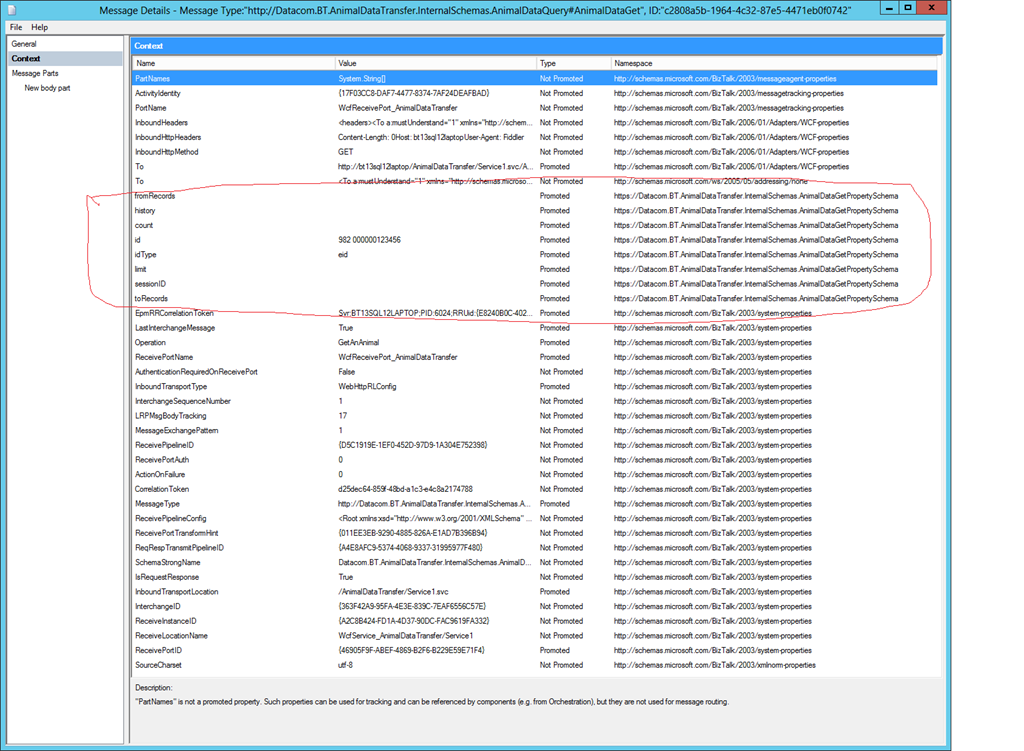Select the ReceivePortAuth row
Screen dimensions: 1024x751
click(x=535, y=460)
